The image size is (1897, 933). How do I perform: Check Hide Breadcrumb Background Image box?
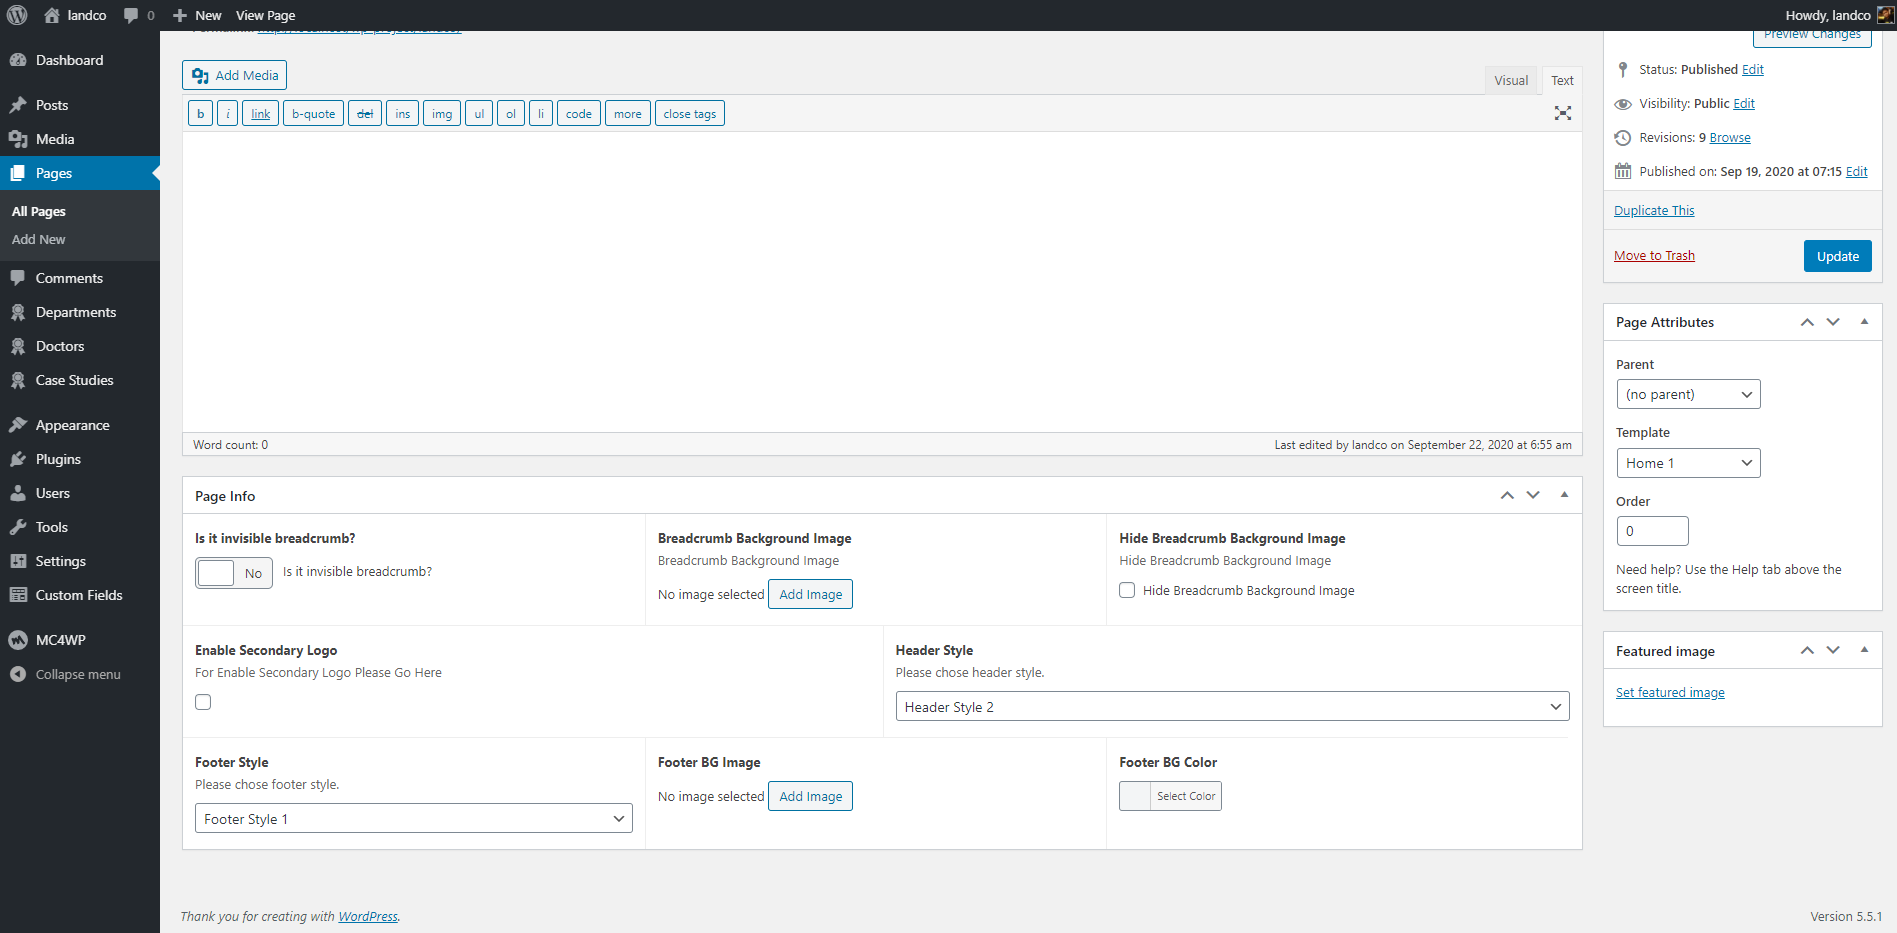(1127, 590)
